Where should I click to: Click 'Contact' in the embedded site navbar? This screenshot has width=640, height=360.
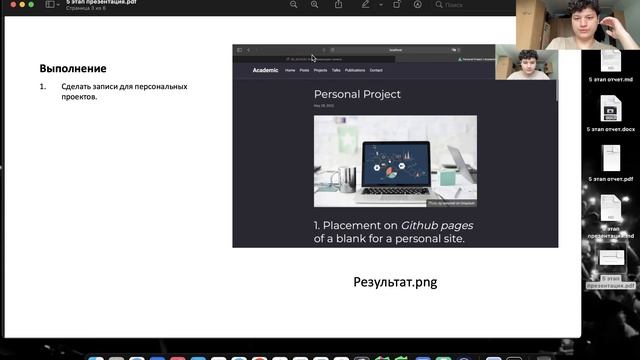376,70
